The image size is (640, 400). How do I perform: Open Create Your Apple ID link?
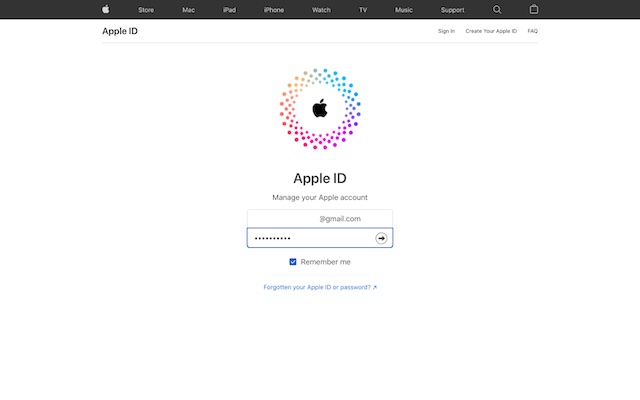click(491, 31)
